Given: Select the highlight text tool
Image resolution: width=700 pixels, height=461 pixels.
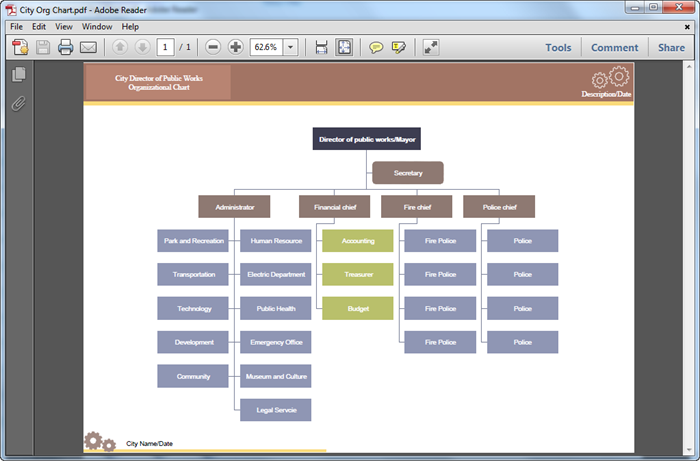Looking at the screenshot, I should tap(399, 47).
